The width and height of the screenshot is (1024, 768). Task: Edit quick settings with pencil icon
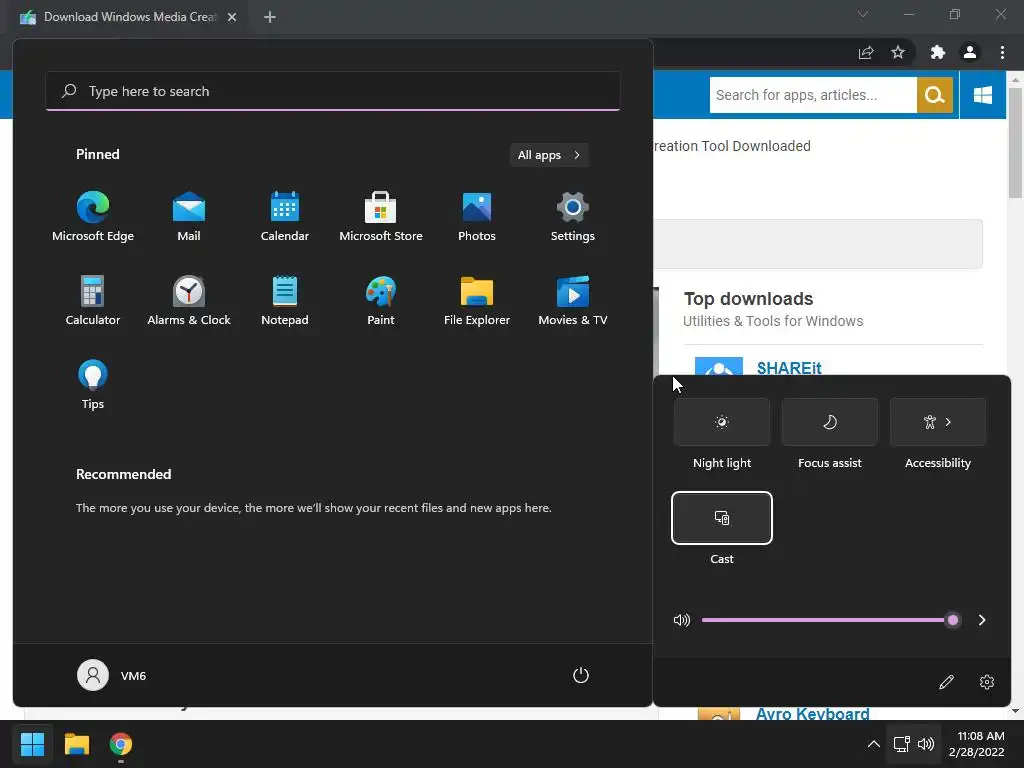point(946,682)
